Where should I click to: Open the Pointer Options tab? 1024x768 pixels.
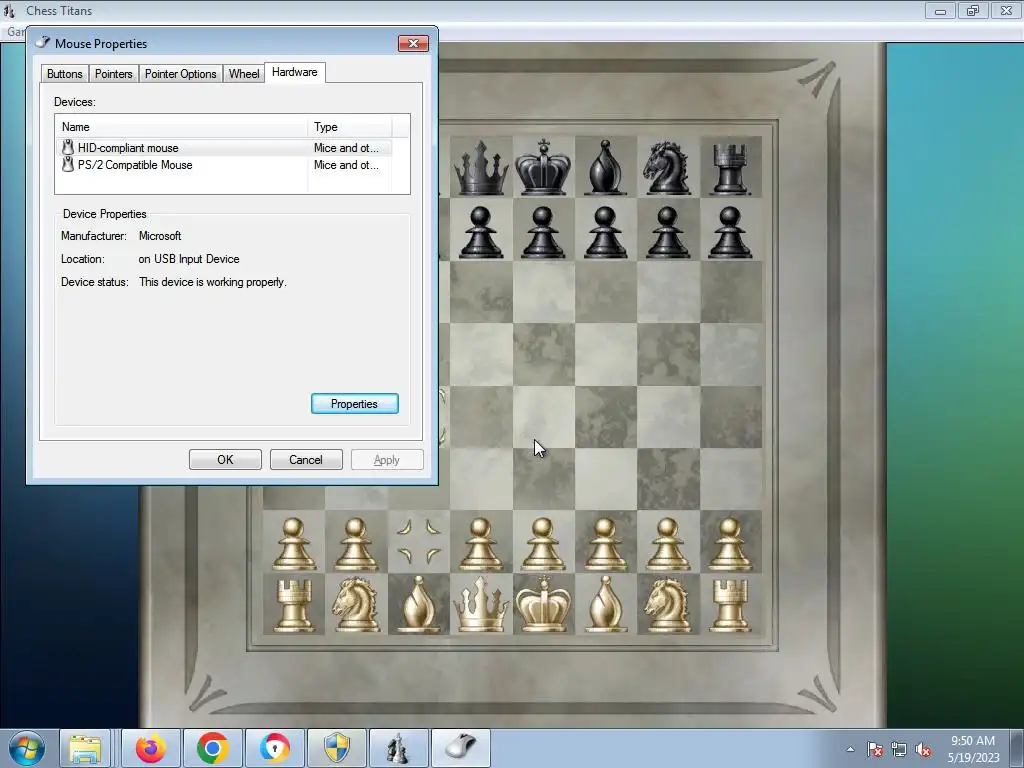pos(180,74)
